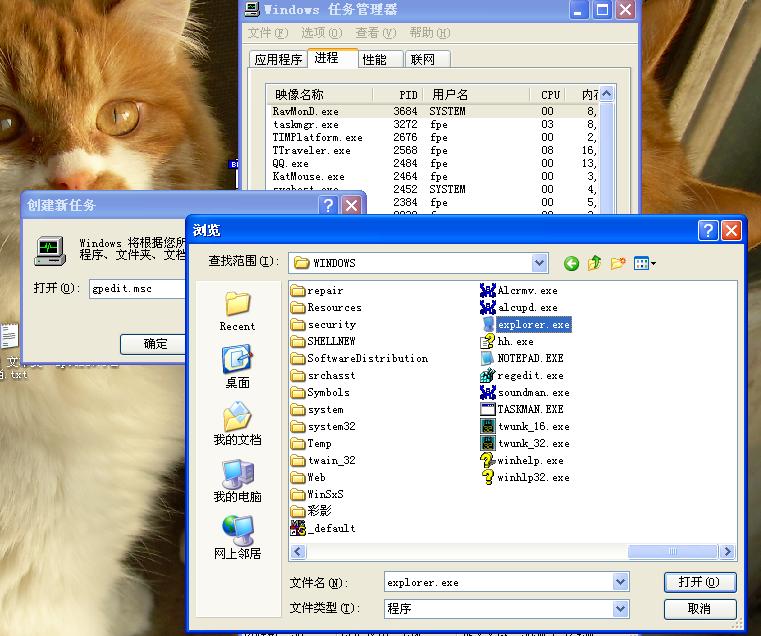Click help button in 创建新任务 dialog
The height and width of the screenshot is (636, 761).
[328, 205]
